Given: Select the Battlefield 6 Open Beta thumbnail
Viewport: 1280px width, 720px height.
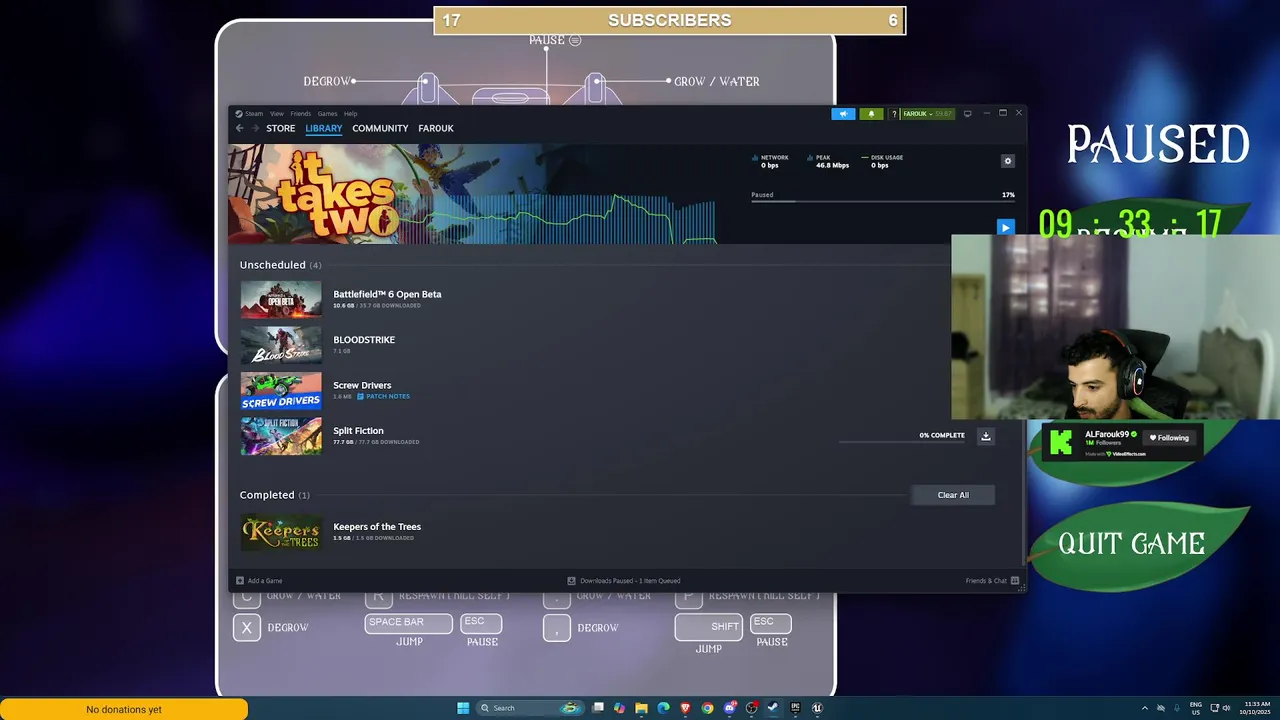Looking at the screenshot, I should tap(281, 300).
